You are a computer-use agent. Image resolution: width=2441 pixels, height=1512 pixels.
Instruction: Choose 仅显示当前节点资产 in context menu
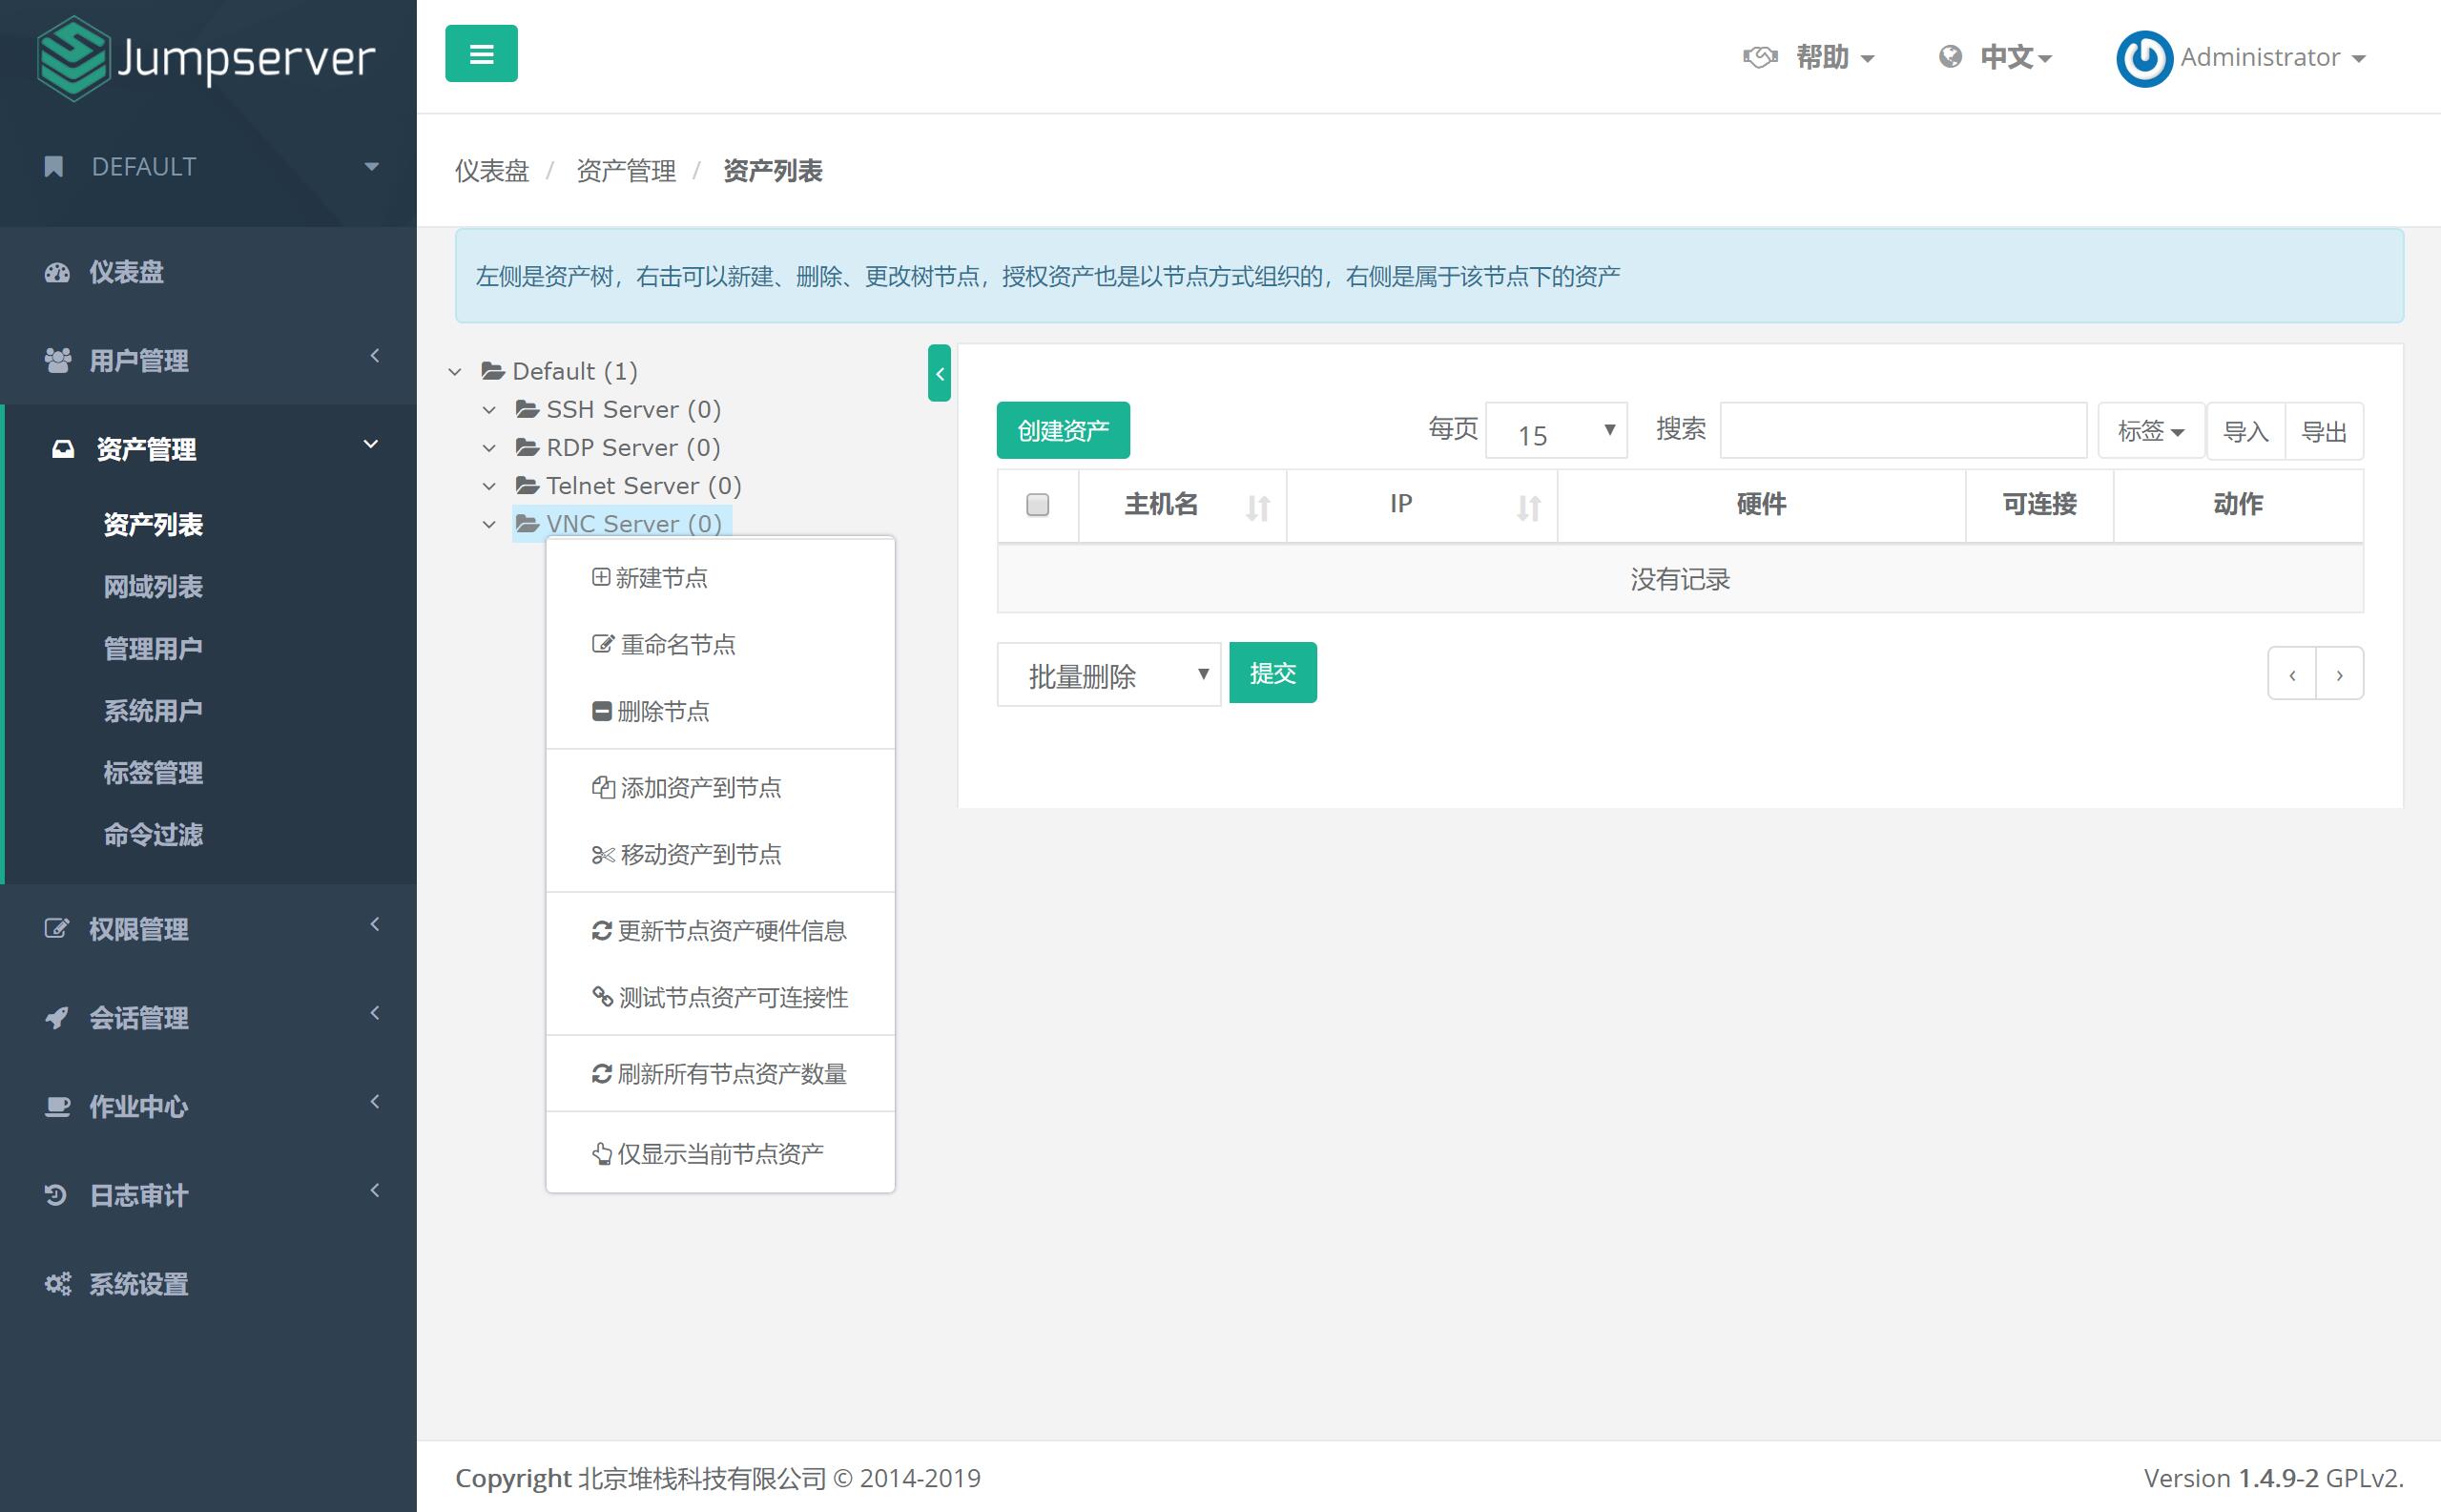coord(720,1154)
